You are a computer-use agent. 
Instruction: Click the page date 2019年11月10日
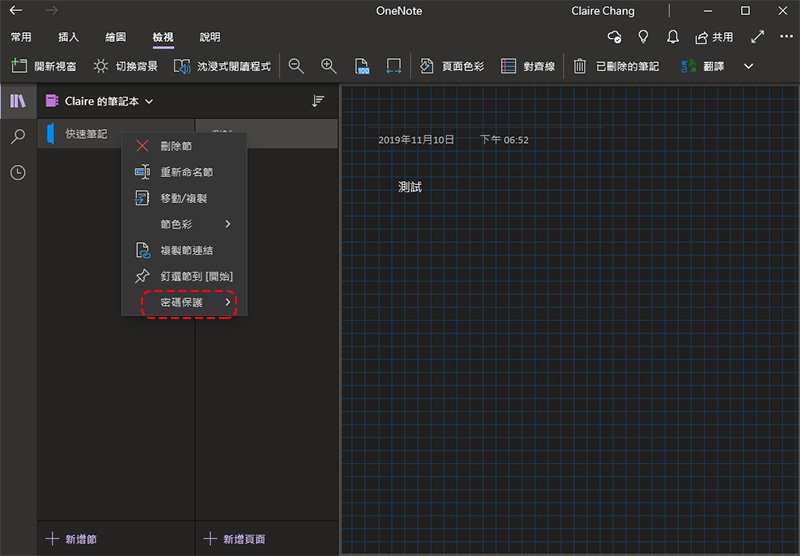(416, 140)
